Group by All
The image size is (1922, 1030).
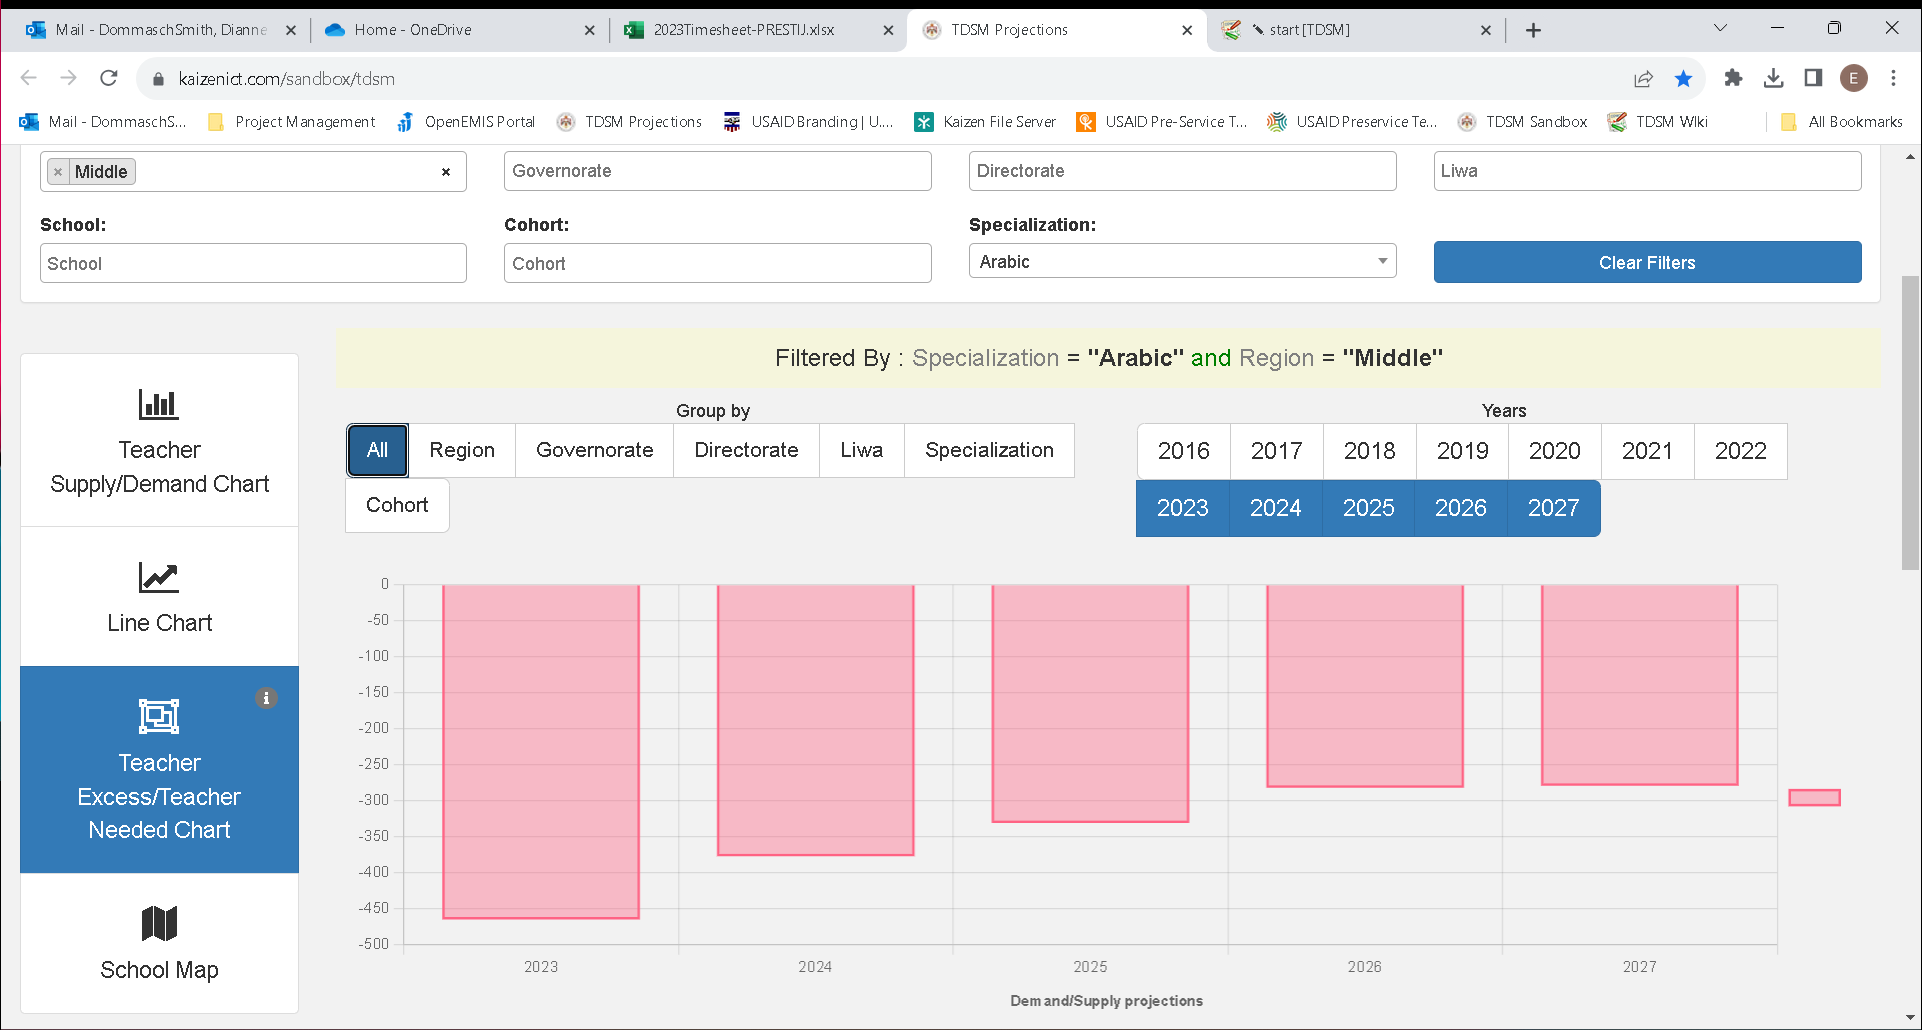pyautogui.click(x=377, y=450)
